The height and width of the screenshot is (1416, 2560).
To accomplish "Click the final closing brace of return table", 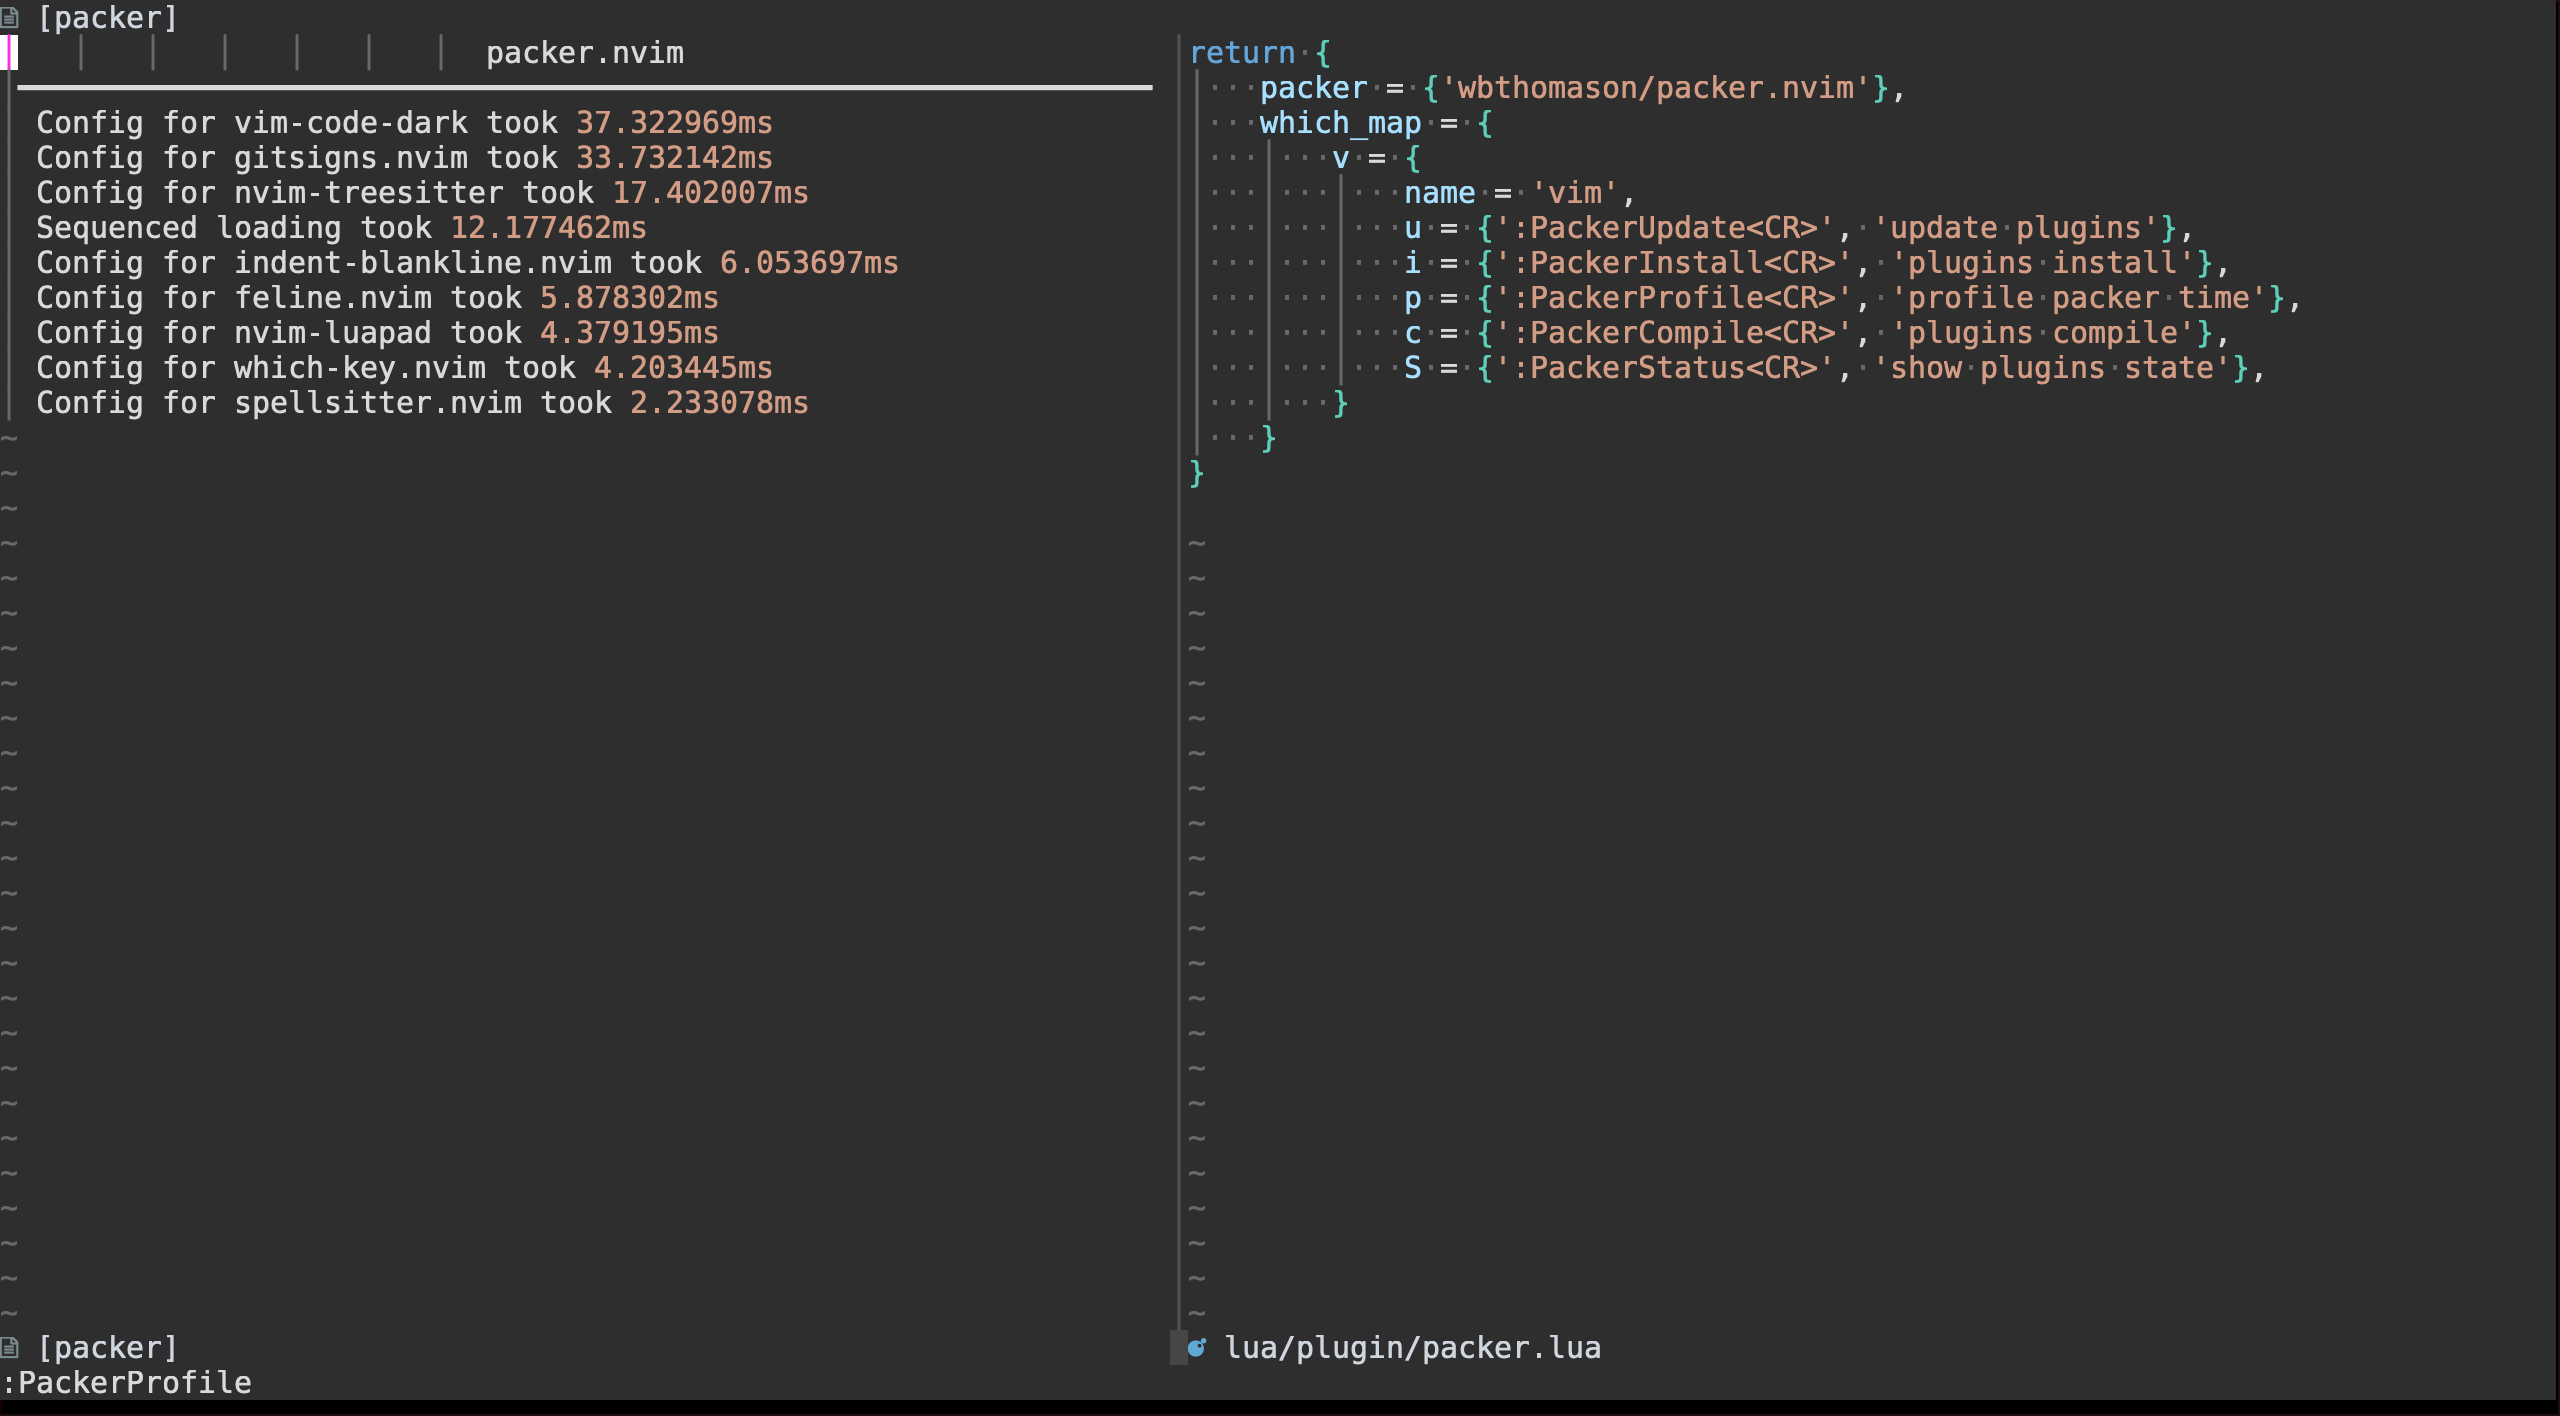I will coord(1196,473).
